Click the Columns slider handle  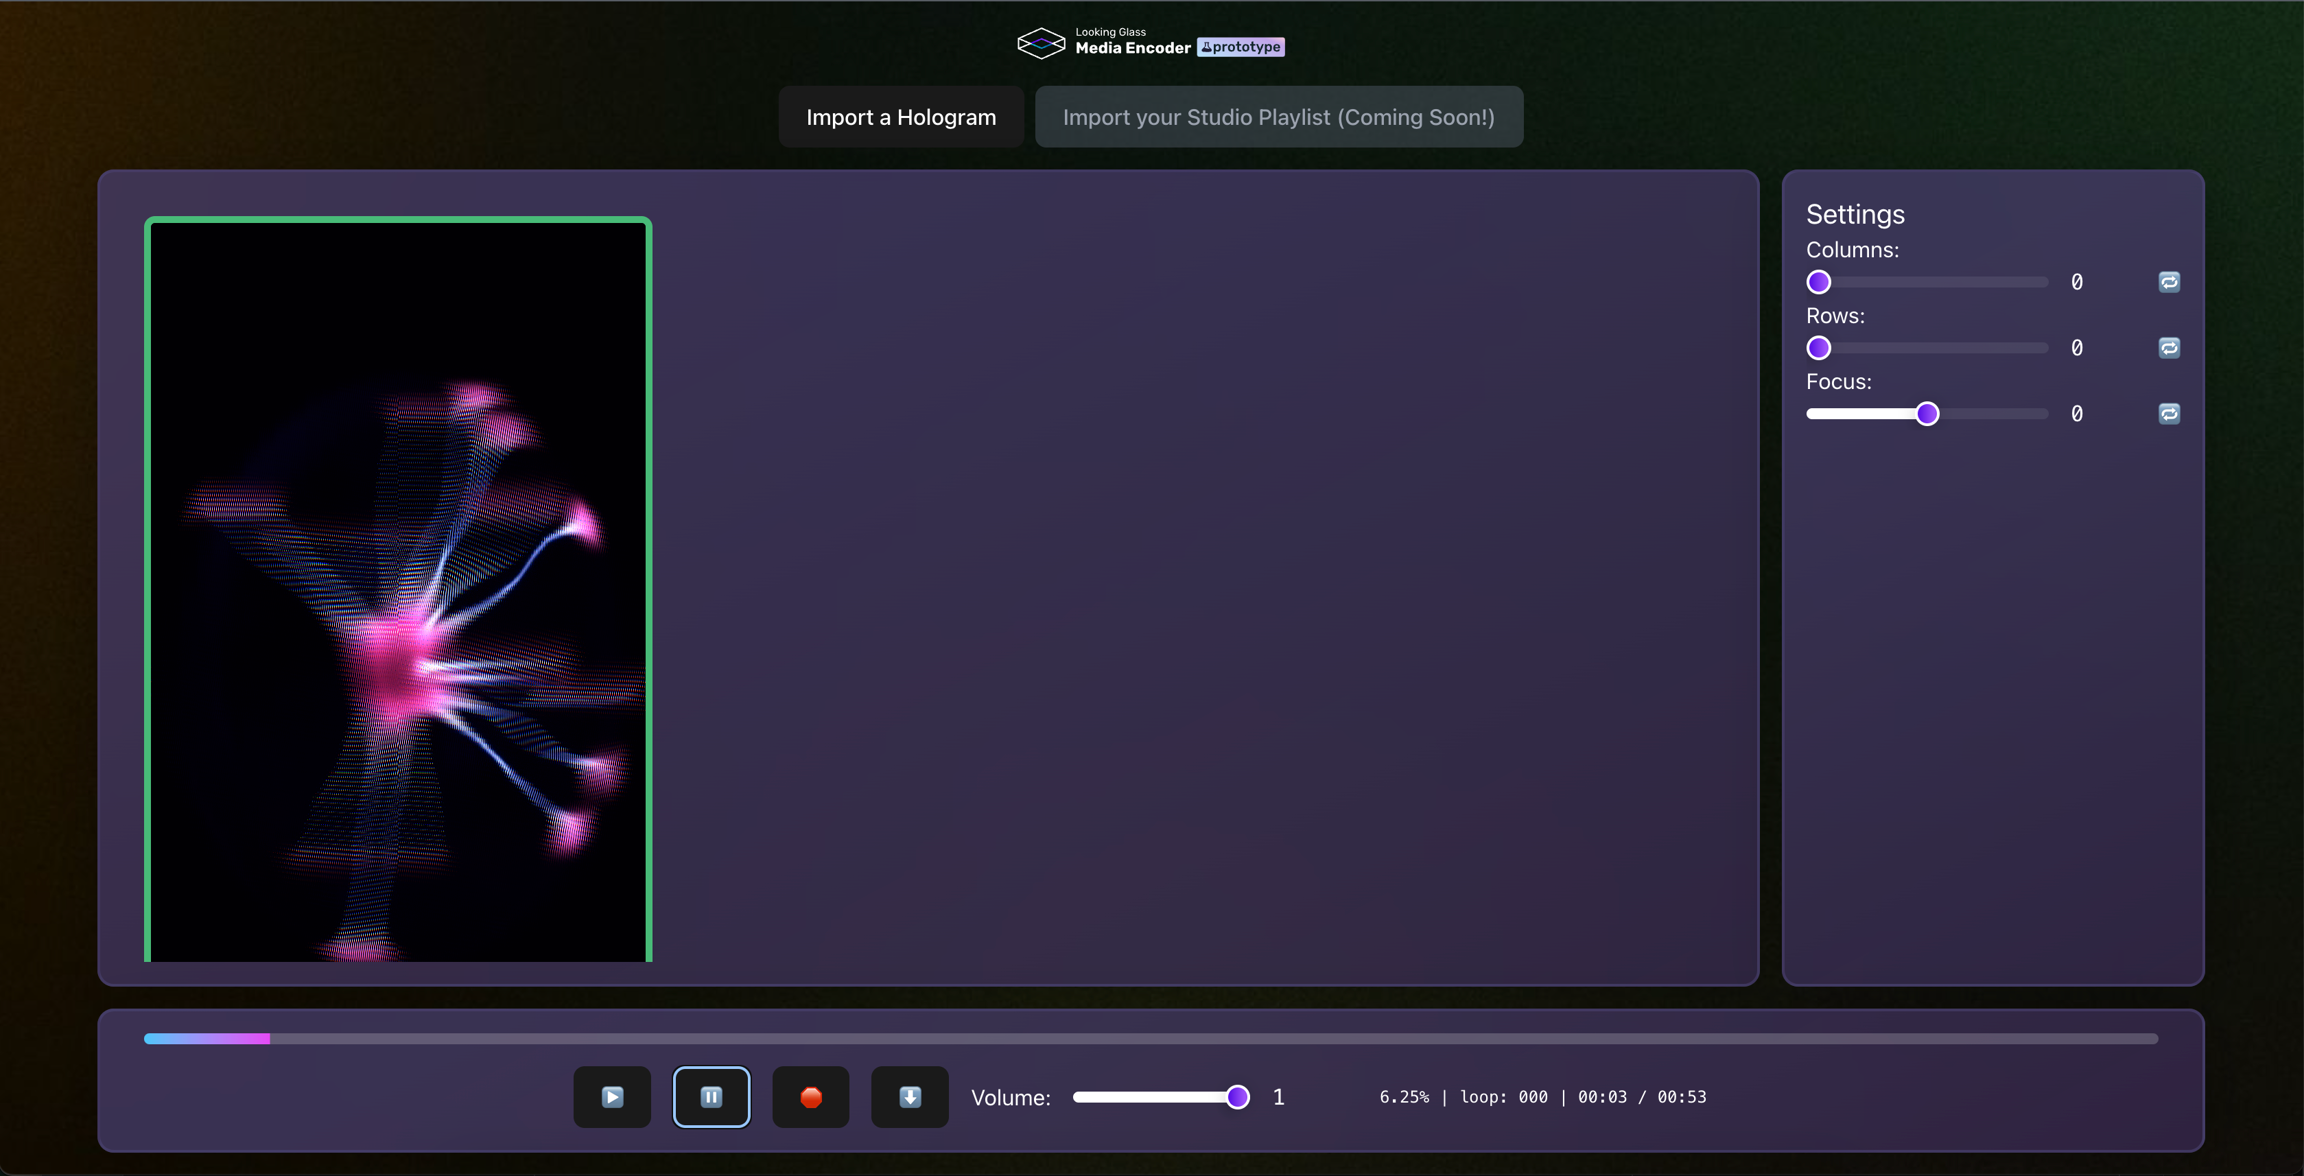click(x=1818, y=282)
